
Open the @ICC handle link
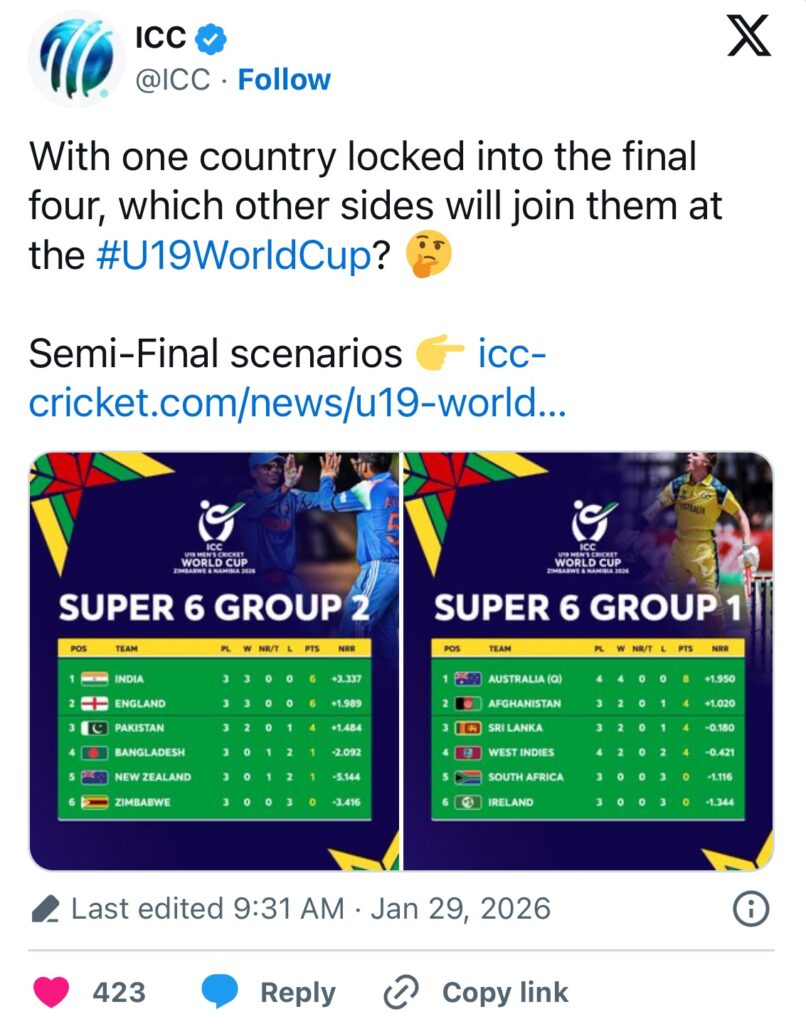point(172,80)
